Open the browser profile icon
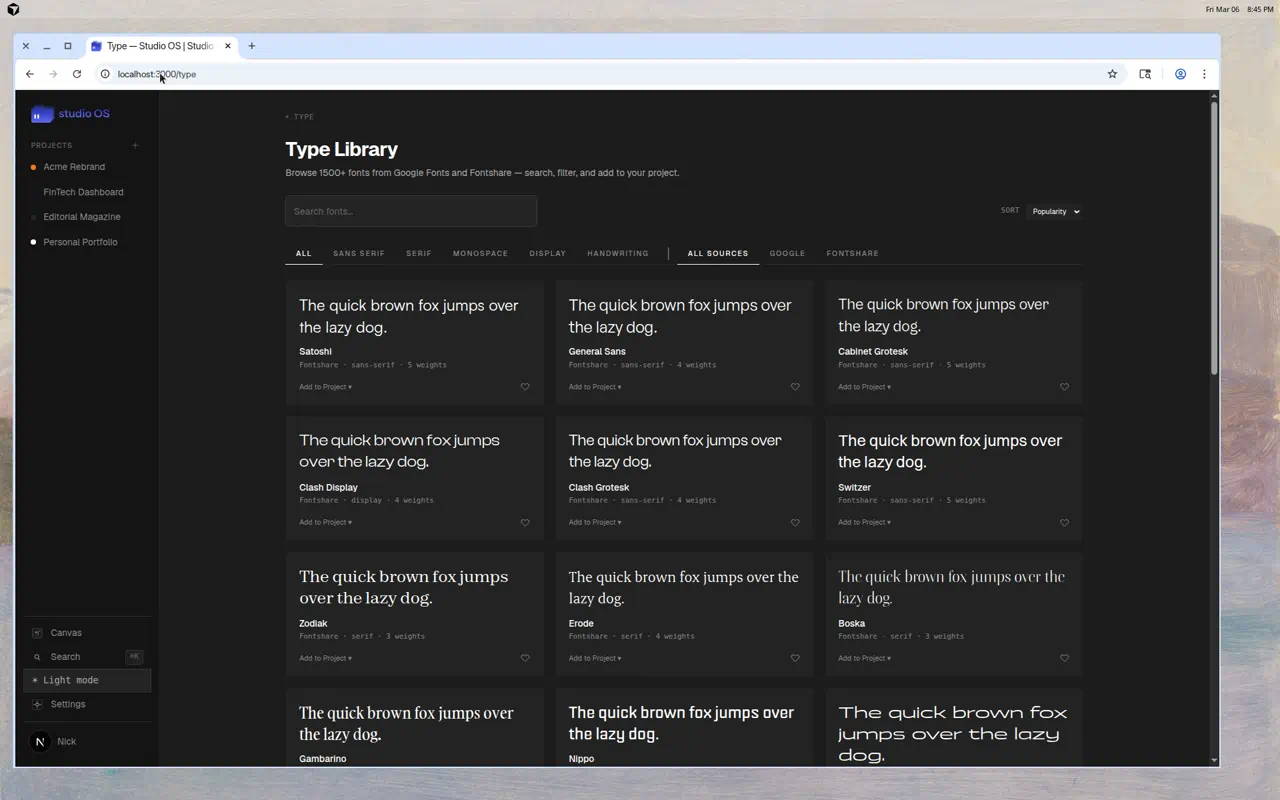 click(x=1180, y=74)
